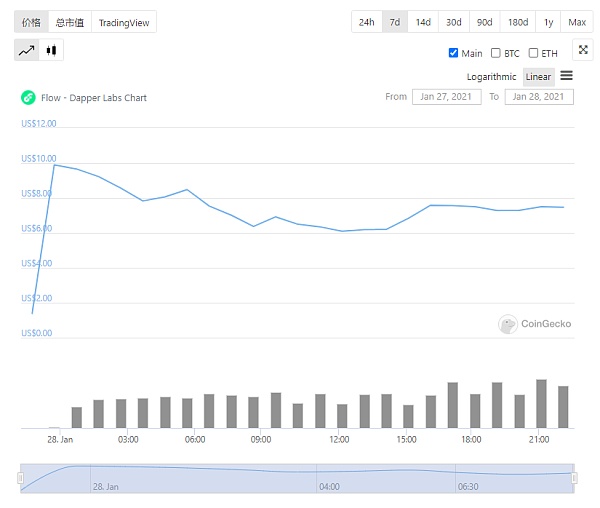Select the 24h time range
The height and width of the screenshot is (508, 600).
coord(367,22)
